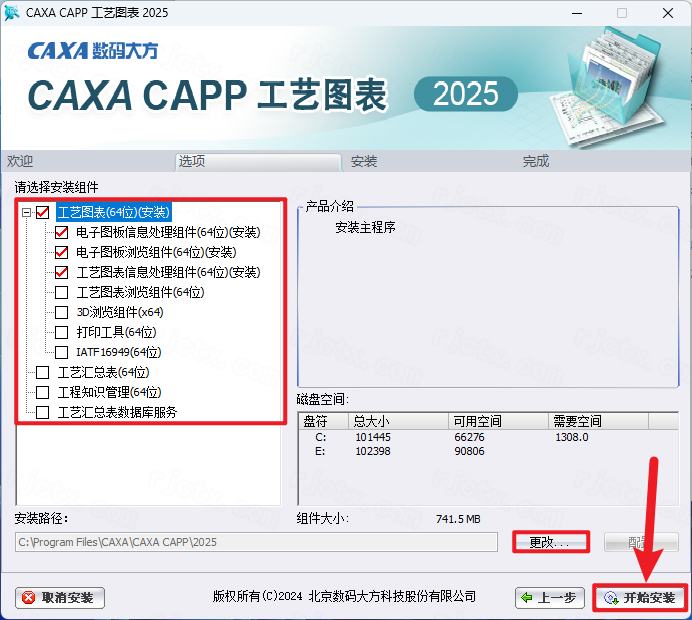Click the start install disc icon
This screenshot has width=692, height=620.
[609, 598]
